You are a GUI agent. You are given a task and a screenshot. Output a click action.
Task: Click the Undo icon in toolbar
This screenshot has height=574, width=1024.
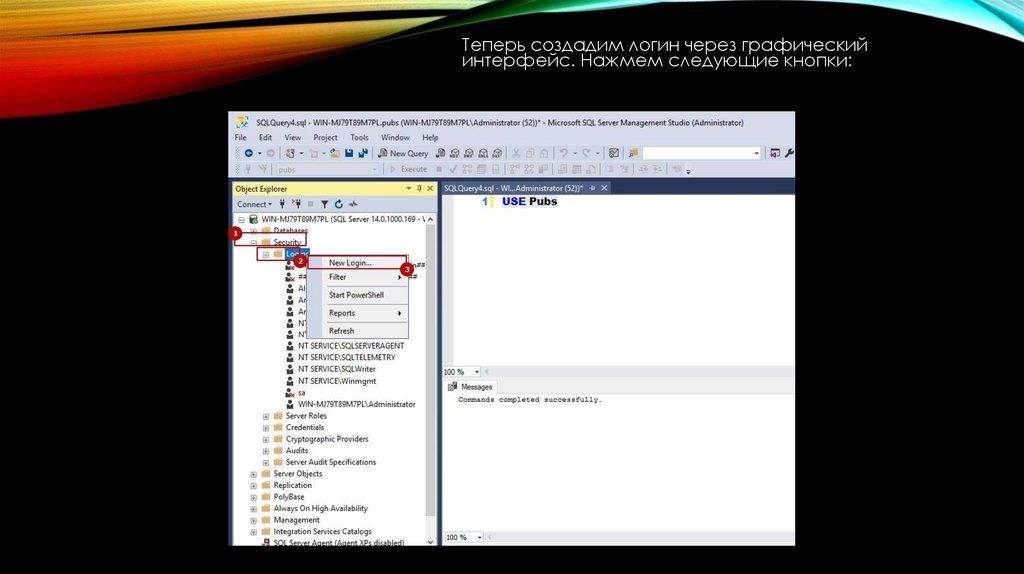pyautogui.click(x=563, y=153)
